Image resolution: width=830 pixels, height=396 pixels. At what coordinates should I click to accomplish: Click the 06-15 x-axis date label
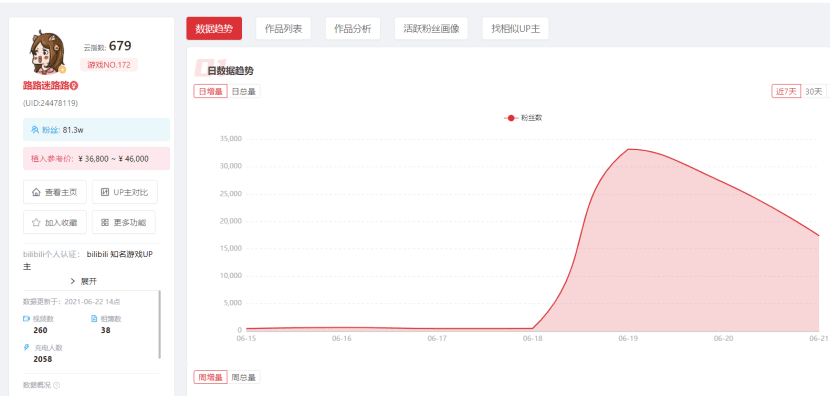click(246, 338)
